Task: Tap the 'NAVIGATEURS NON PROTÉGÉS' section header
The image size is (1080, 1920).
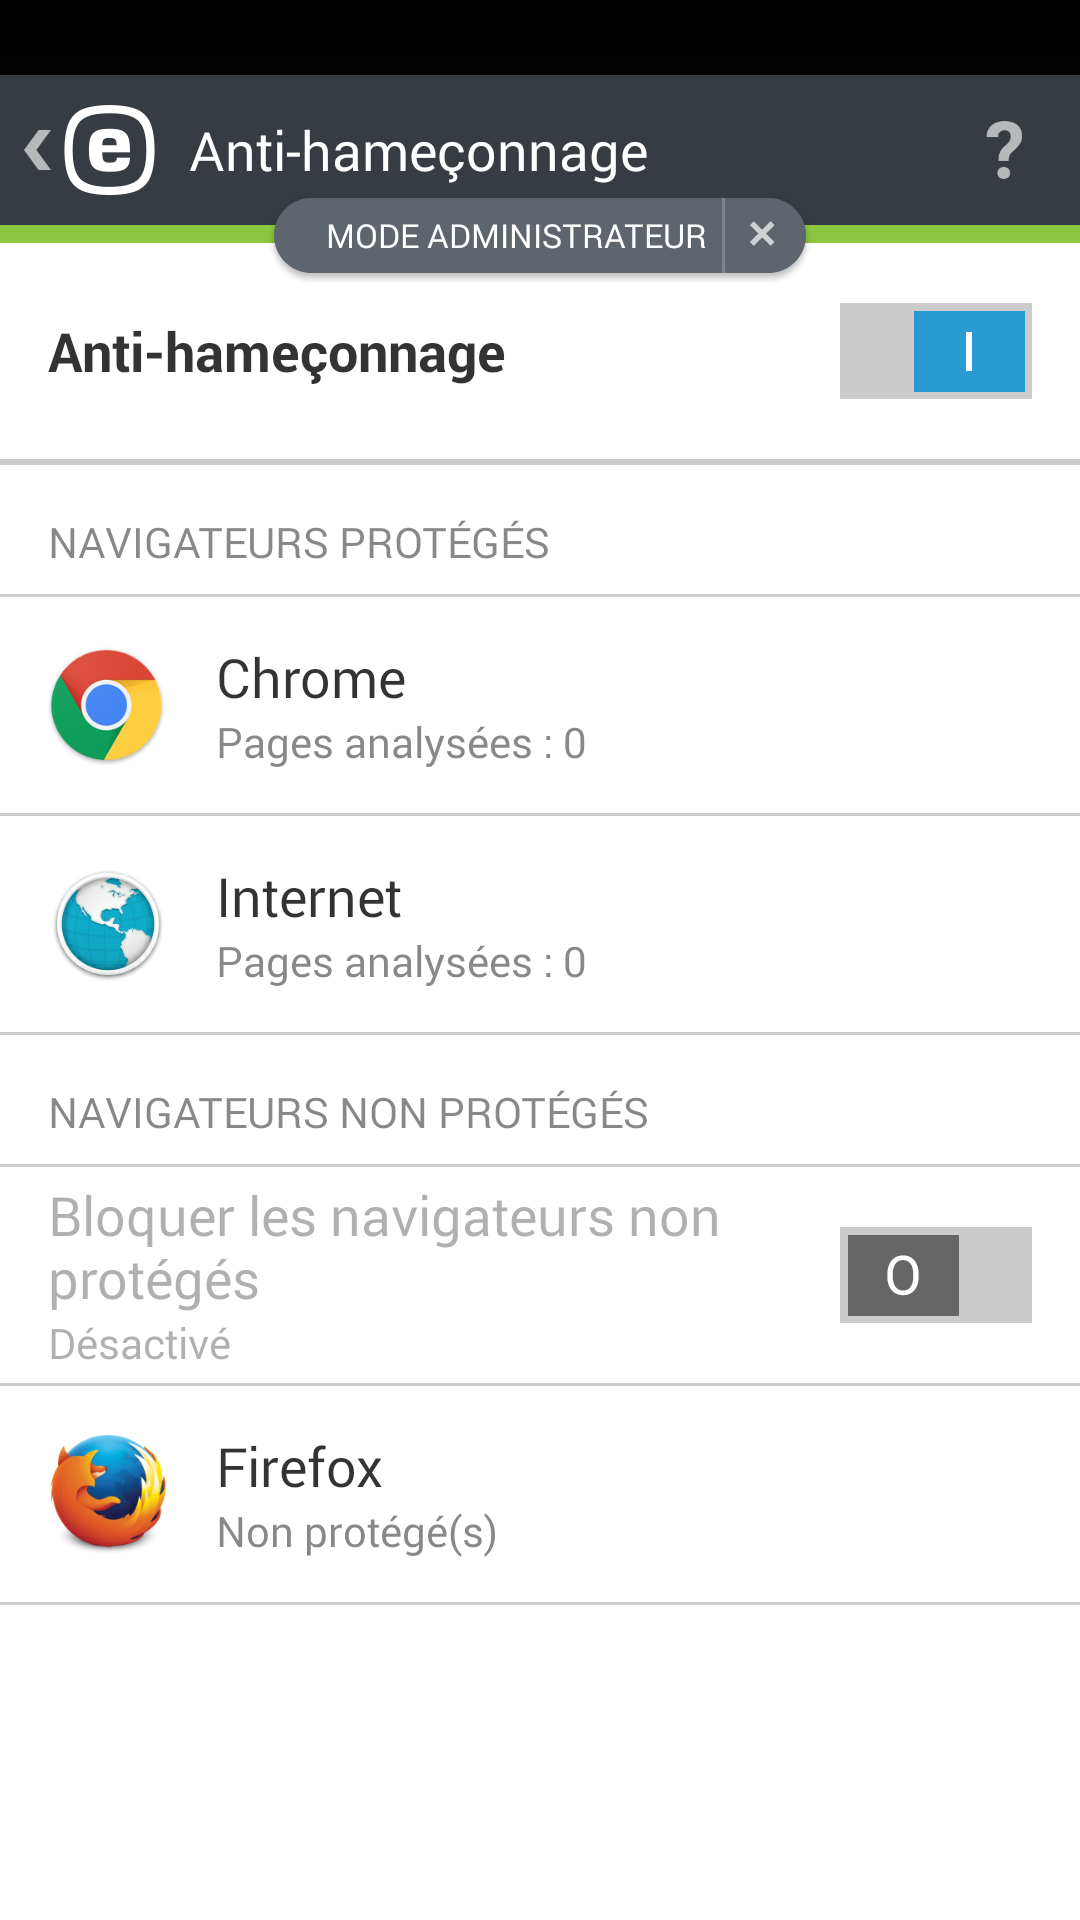Action: tap(348, 1114)
